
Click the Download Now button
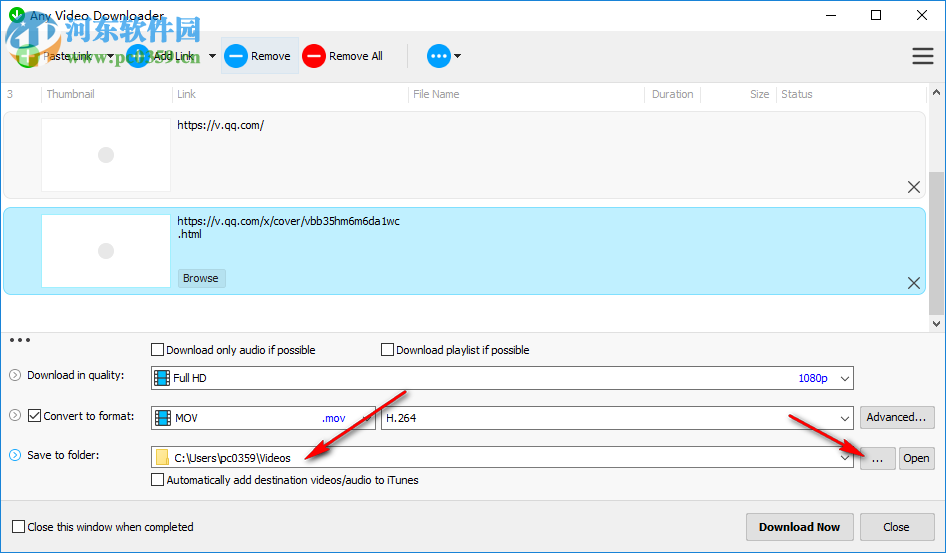799,527
